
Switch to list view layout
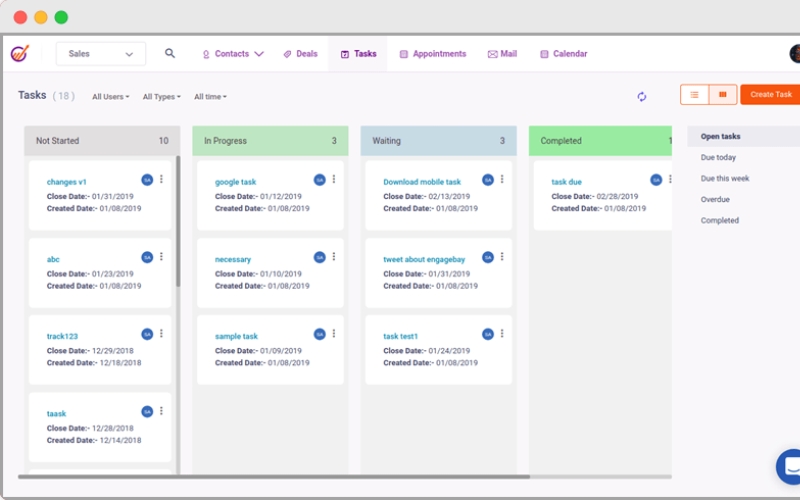click(694, 95)
